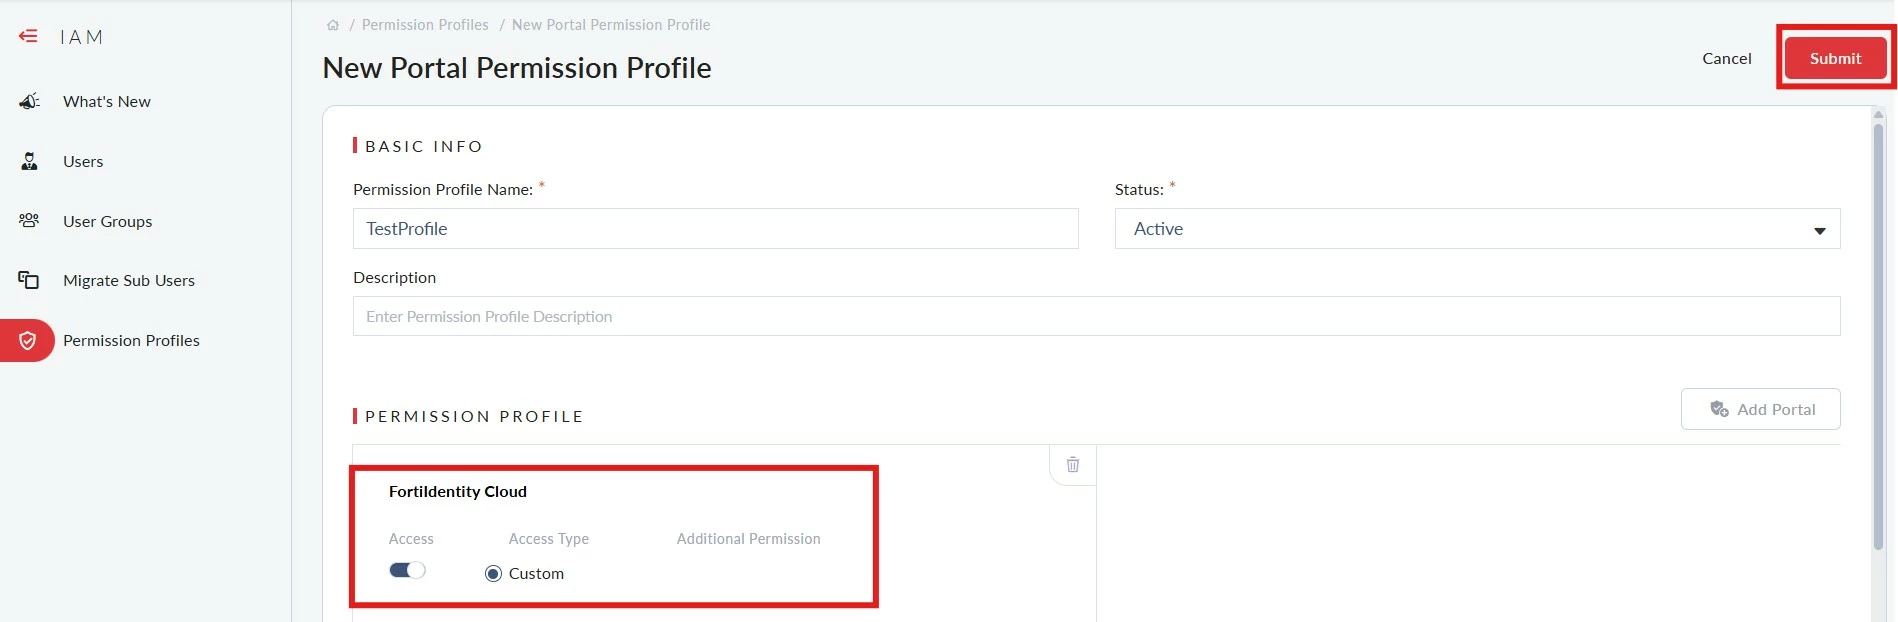This screenshot has width=1898, height=622.
Task: Submit the new permission profile
Action: point(1836,58)
